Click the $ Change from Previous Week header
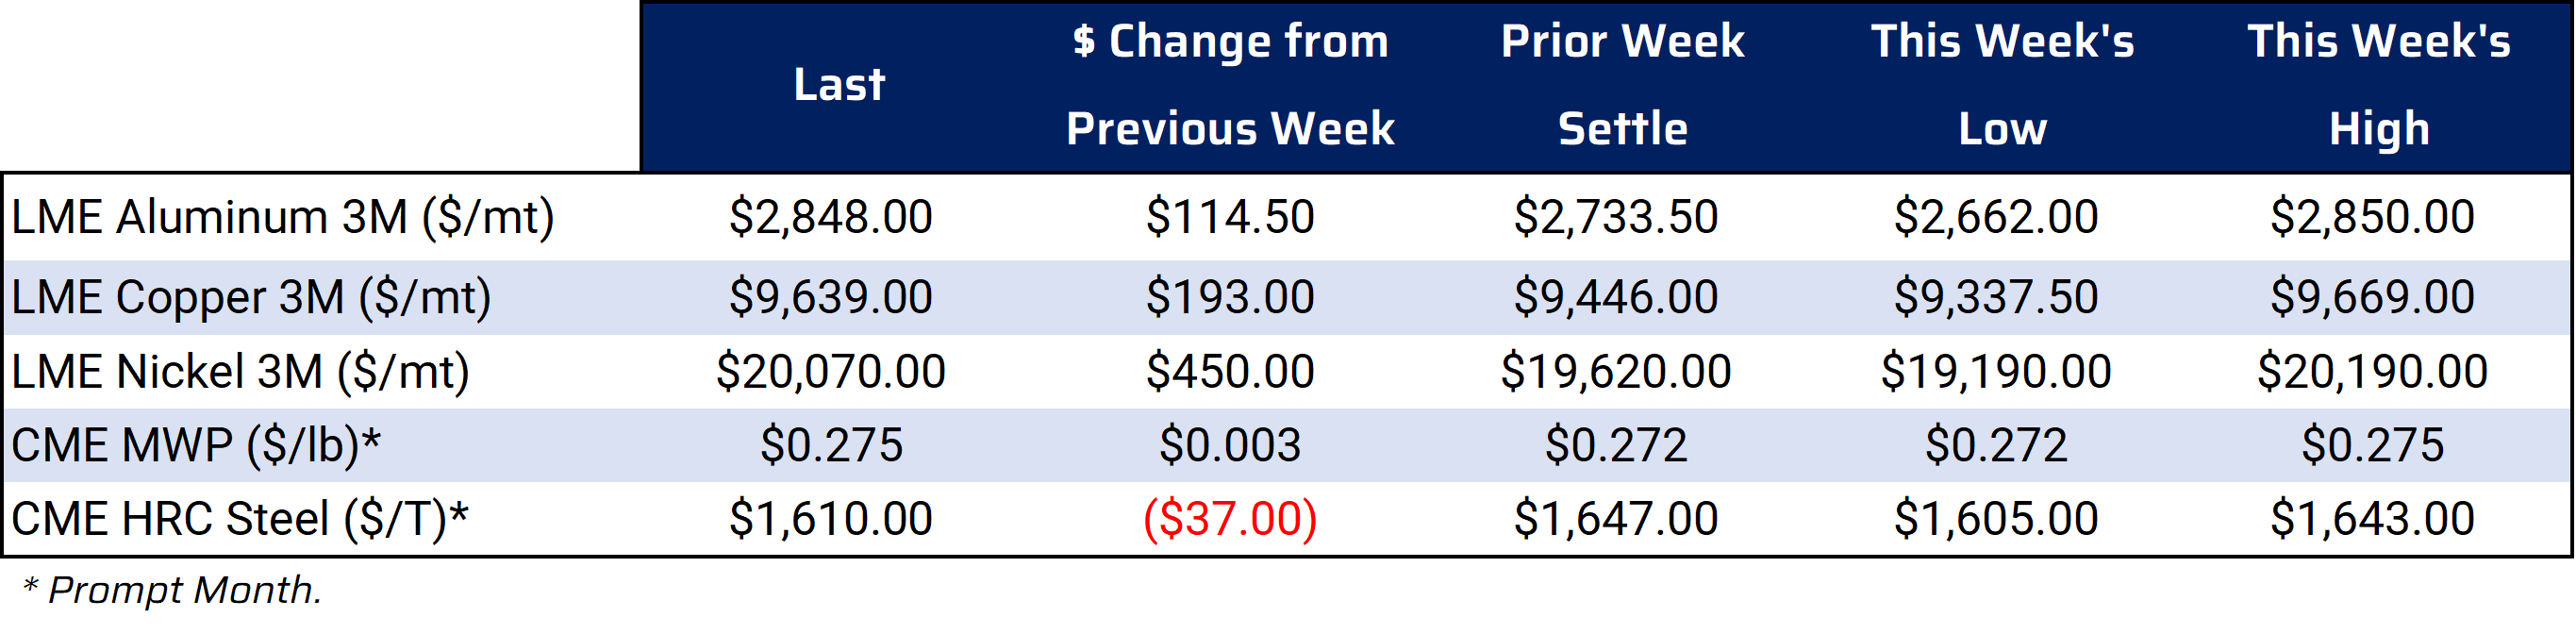Screen dimensions: 2576x634 click(1230, 85)
